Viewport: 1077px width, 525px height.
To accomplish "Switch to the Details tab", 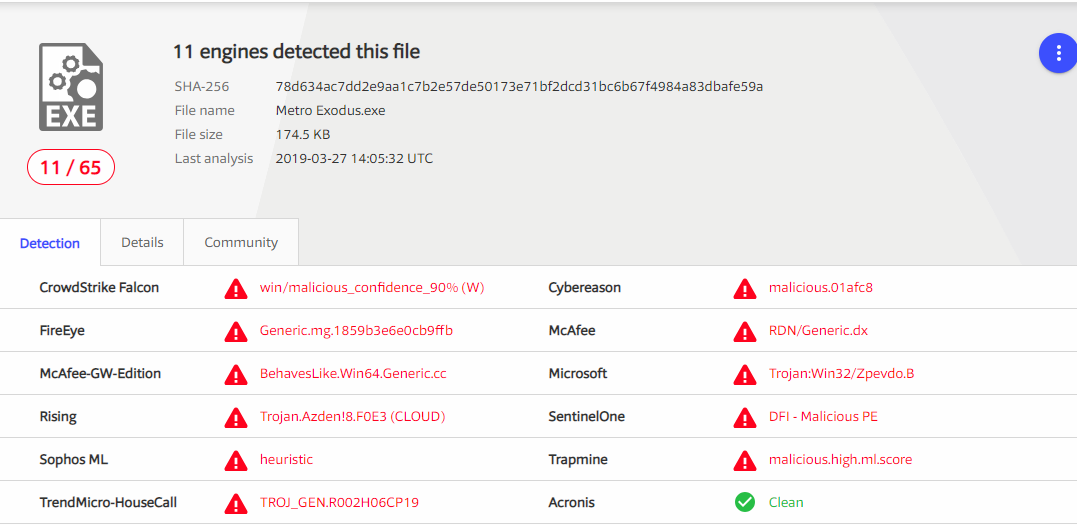I will point(142,242).
